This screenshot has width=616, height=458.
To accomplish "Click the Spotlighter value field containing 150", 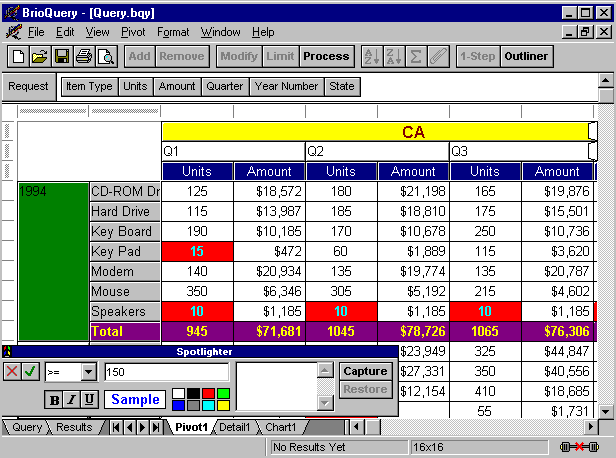I will [x=167, y=372].
